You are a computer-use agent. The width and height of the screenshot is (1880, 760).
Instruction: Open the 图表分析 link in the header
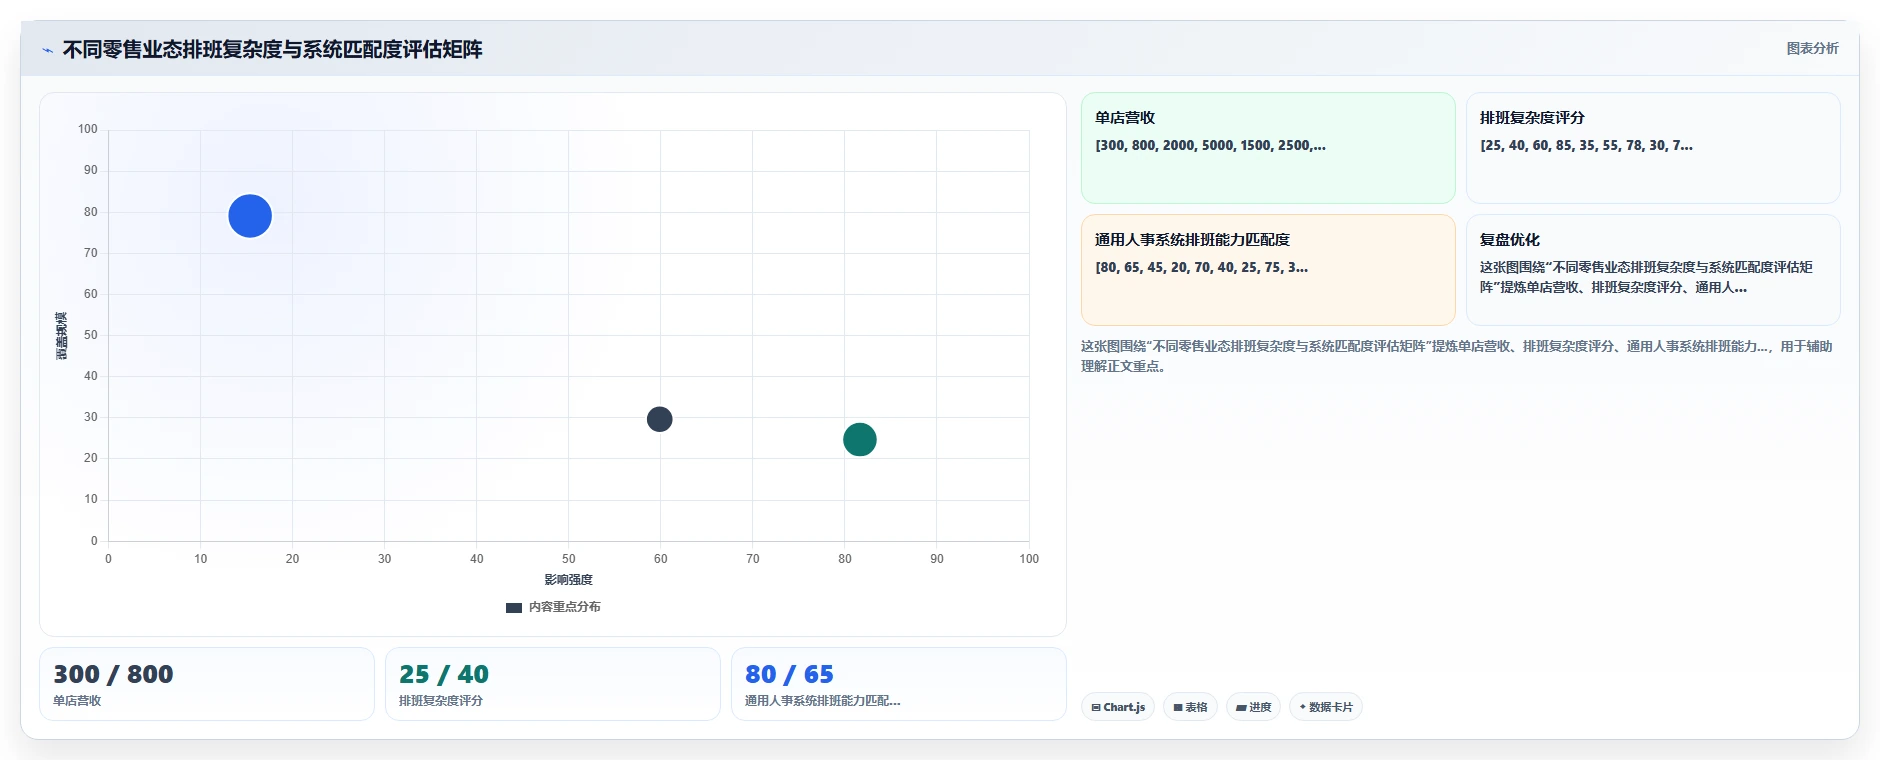[1812, 48]
